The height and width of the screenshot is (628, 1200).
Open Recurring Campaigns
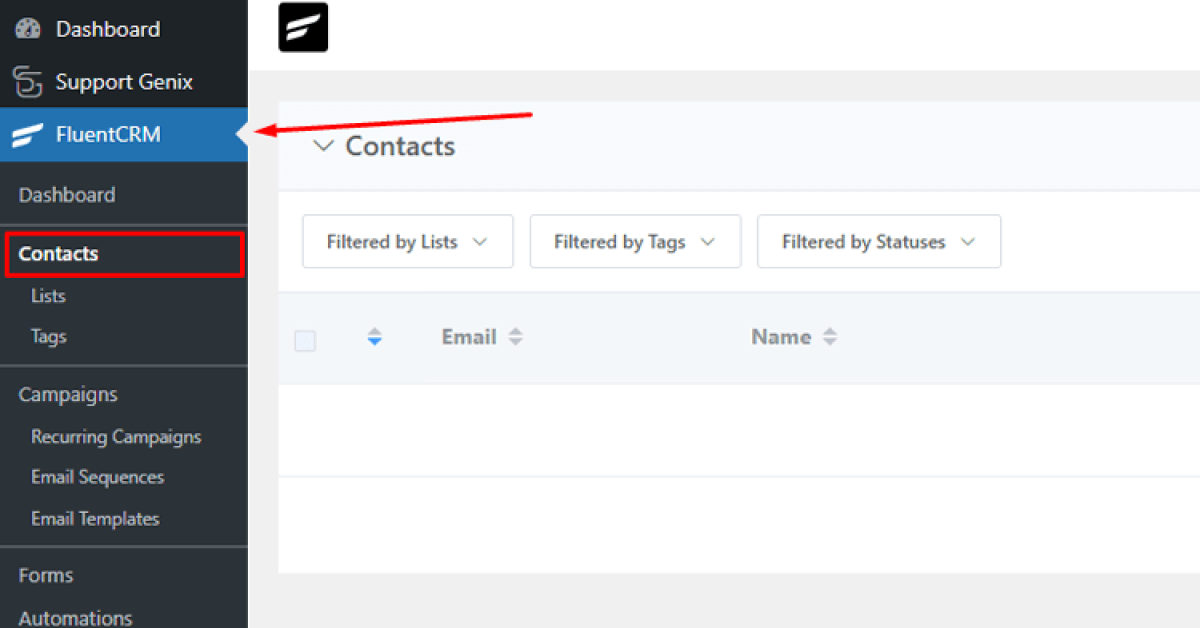(116, 437)
